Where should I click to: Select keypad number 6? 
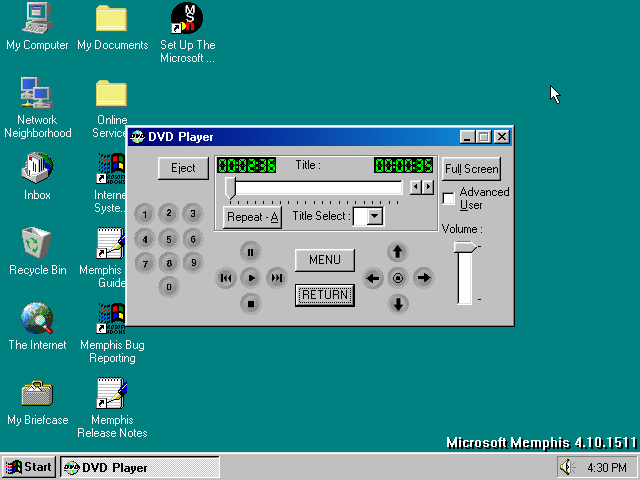tap(193, 239)
